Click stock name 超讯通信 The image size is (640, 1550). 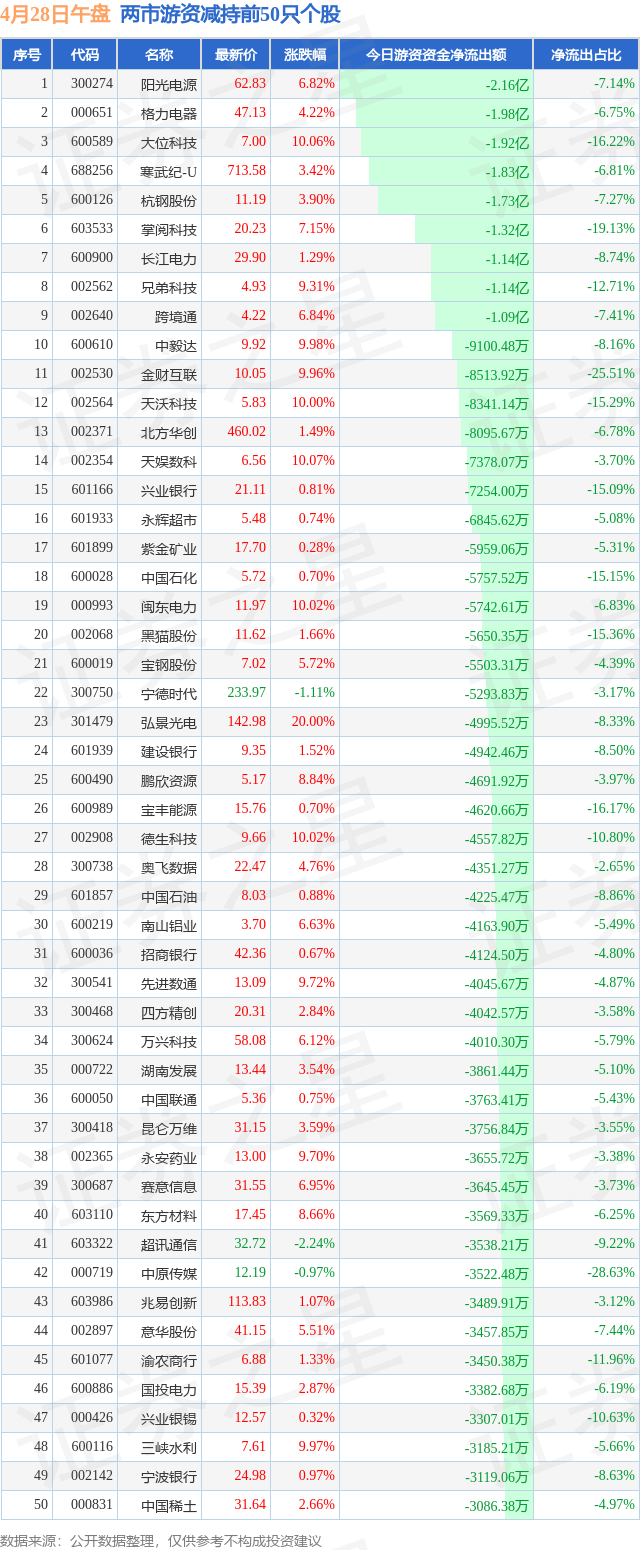[169, 1244]
